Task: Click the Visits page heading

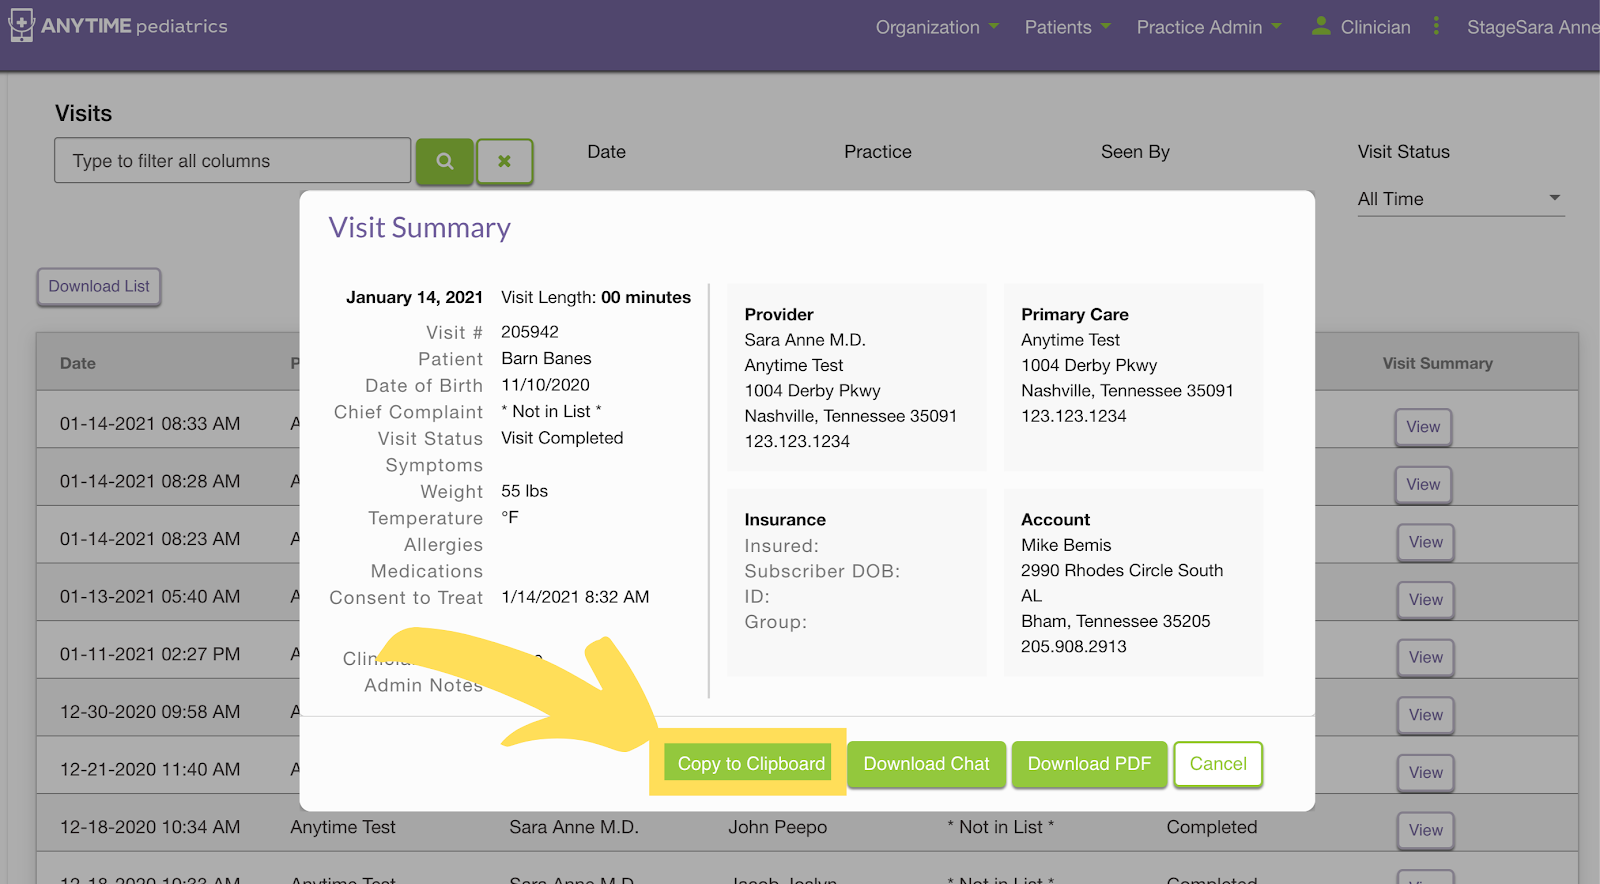Action: pos(84,113)
